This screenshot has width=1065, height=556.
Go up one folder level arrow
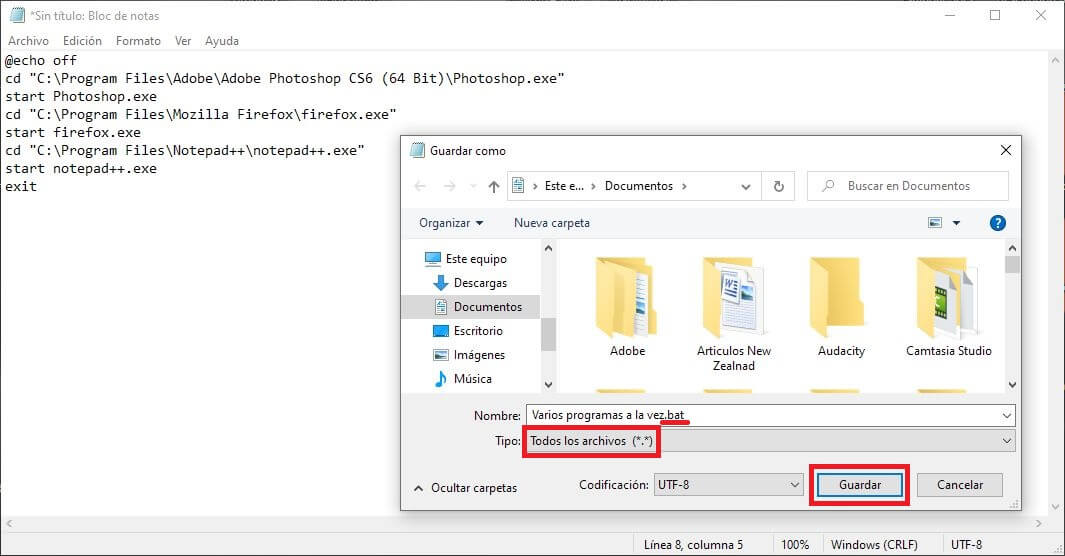pos(494,186)
